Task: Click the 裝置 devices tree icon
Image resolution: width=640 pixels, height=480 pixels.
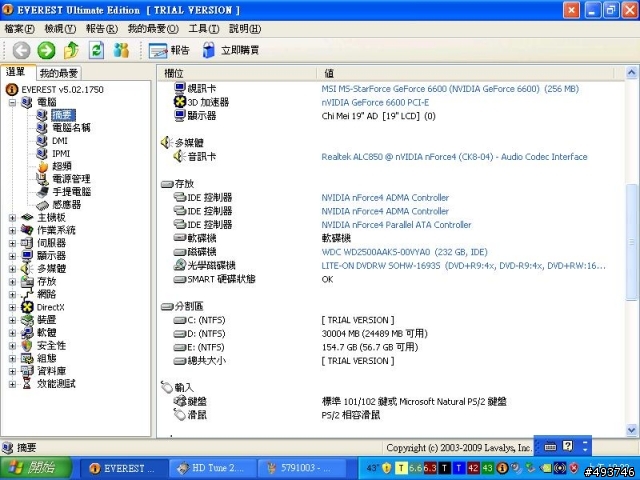Action: coord(27,320)
